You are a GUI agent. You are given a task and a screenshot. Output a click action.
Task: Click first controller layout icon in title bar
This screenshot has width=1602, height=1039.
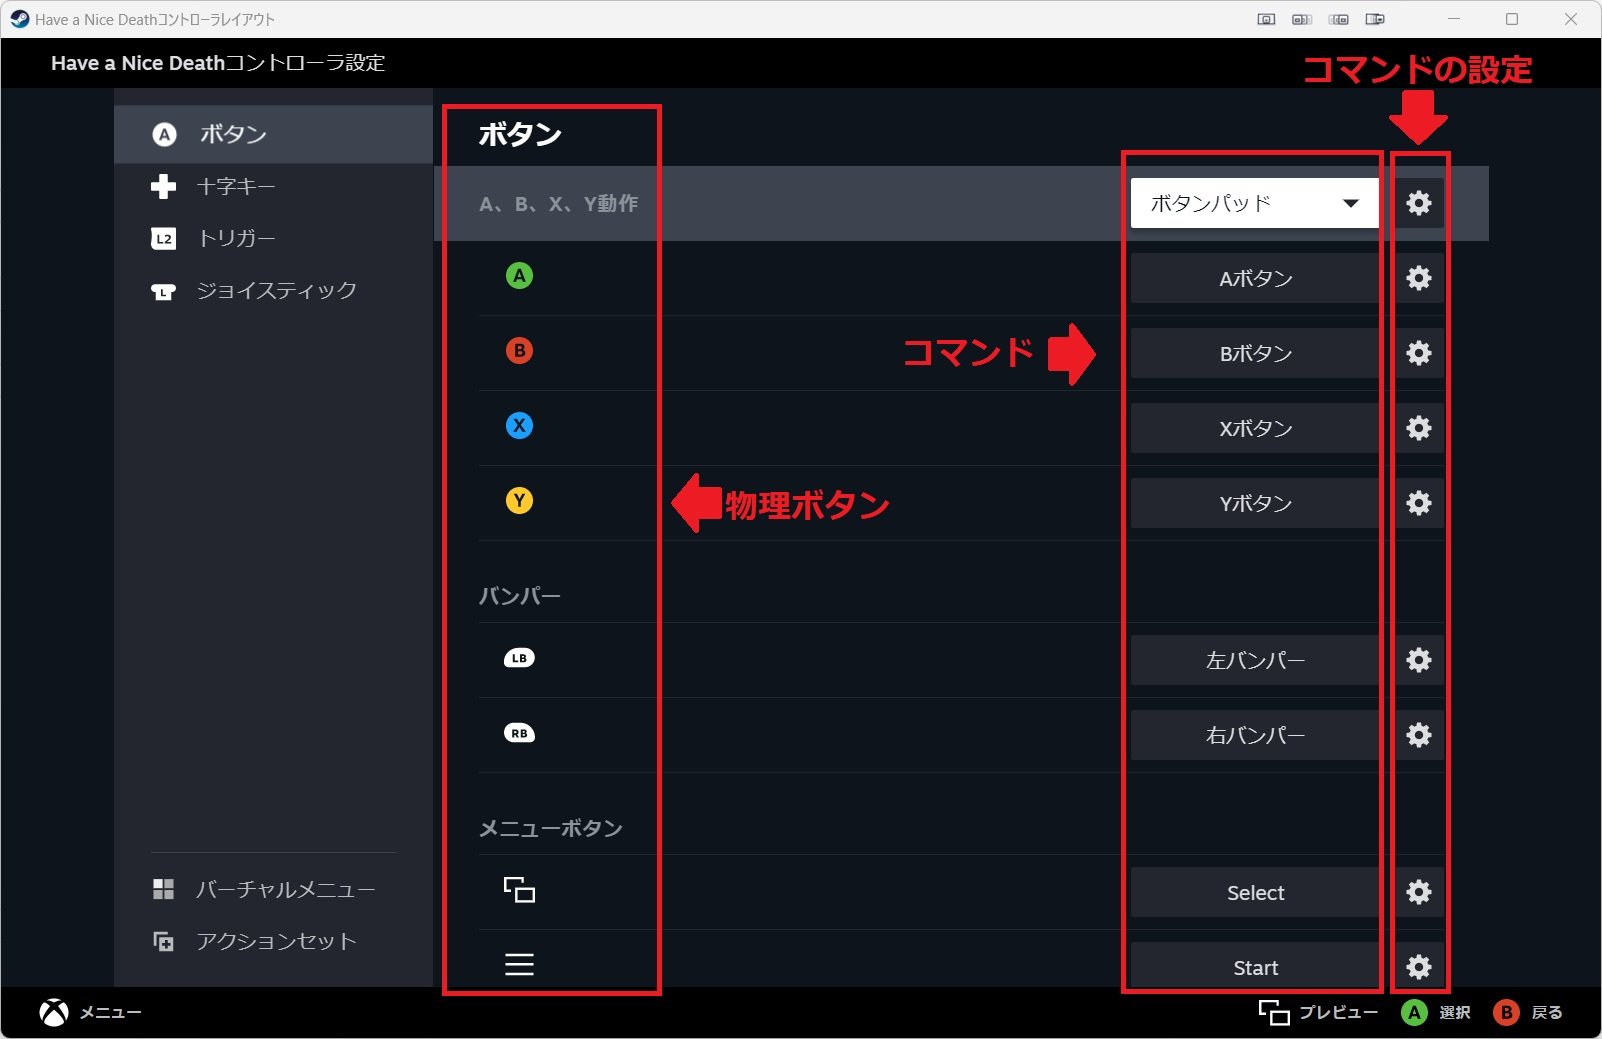click(1266, 19)
